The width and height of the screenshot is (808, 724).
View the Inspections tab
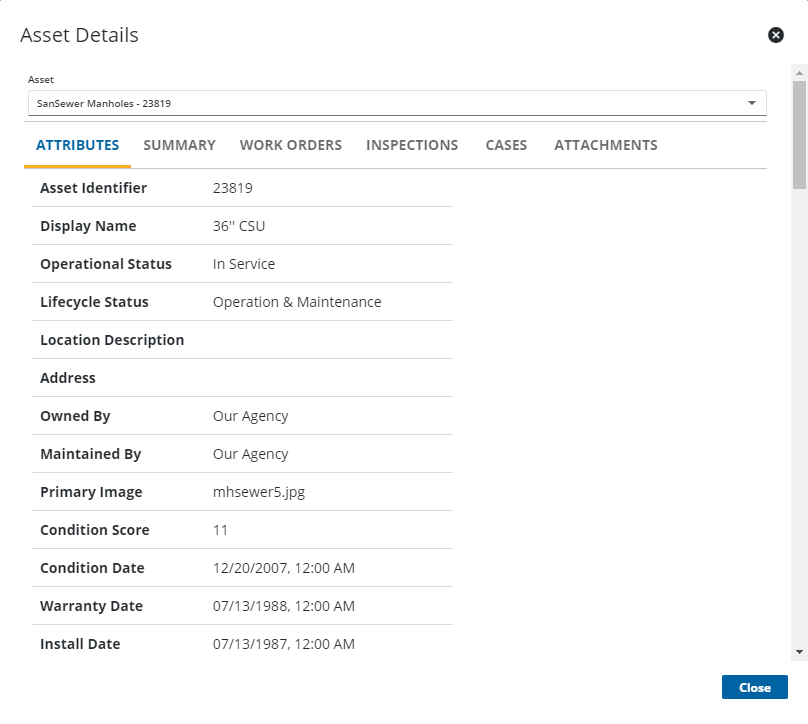[412, 145]
